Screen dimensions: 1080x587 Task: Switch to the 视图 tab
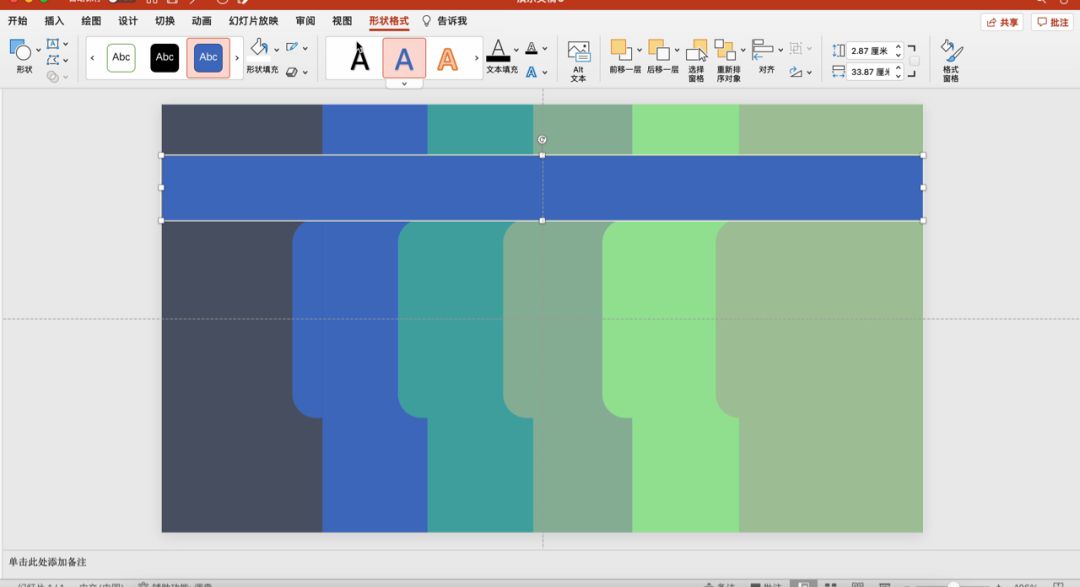[x=342, y=21]
